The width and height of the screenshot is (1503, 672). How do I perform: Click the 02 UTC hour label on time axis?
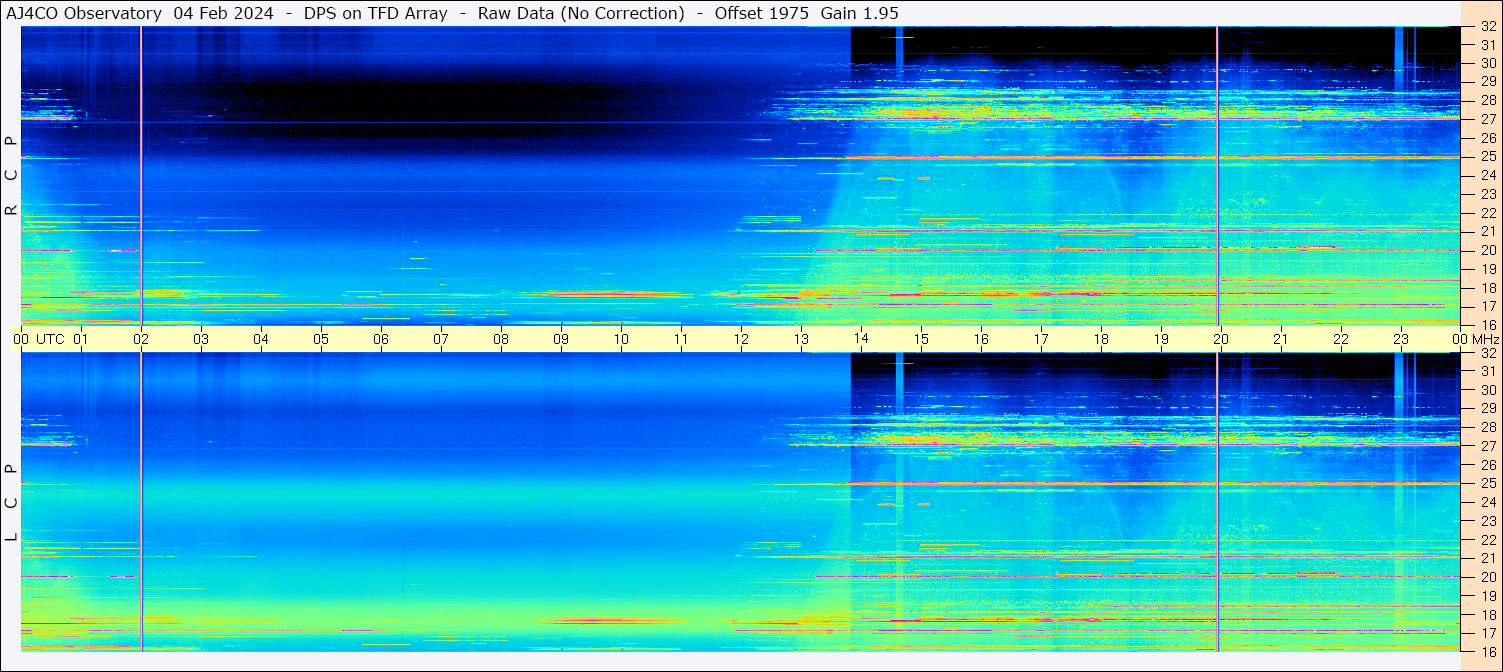[x=141, y=339]
